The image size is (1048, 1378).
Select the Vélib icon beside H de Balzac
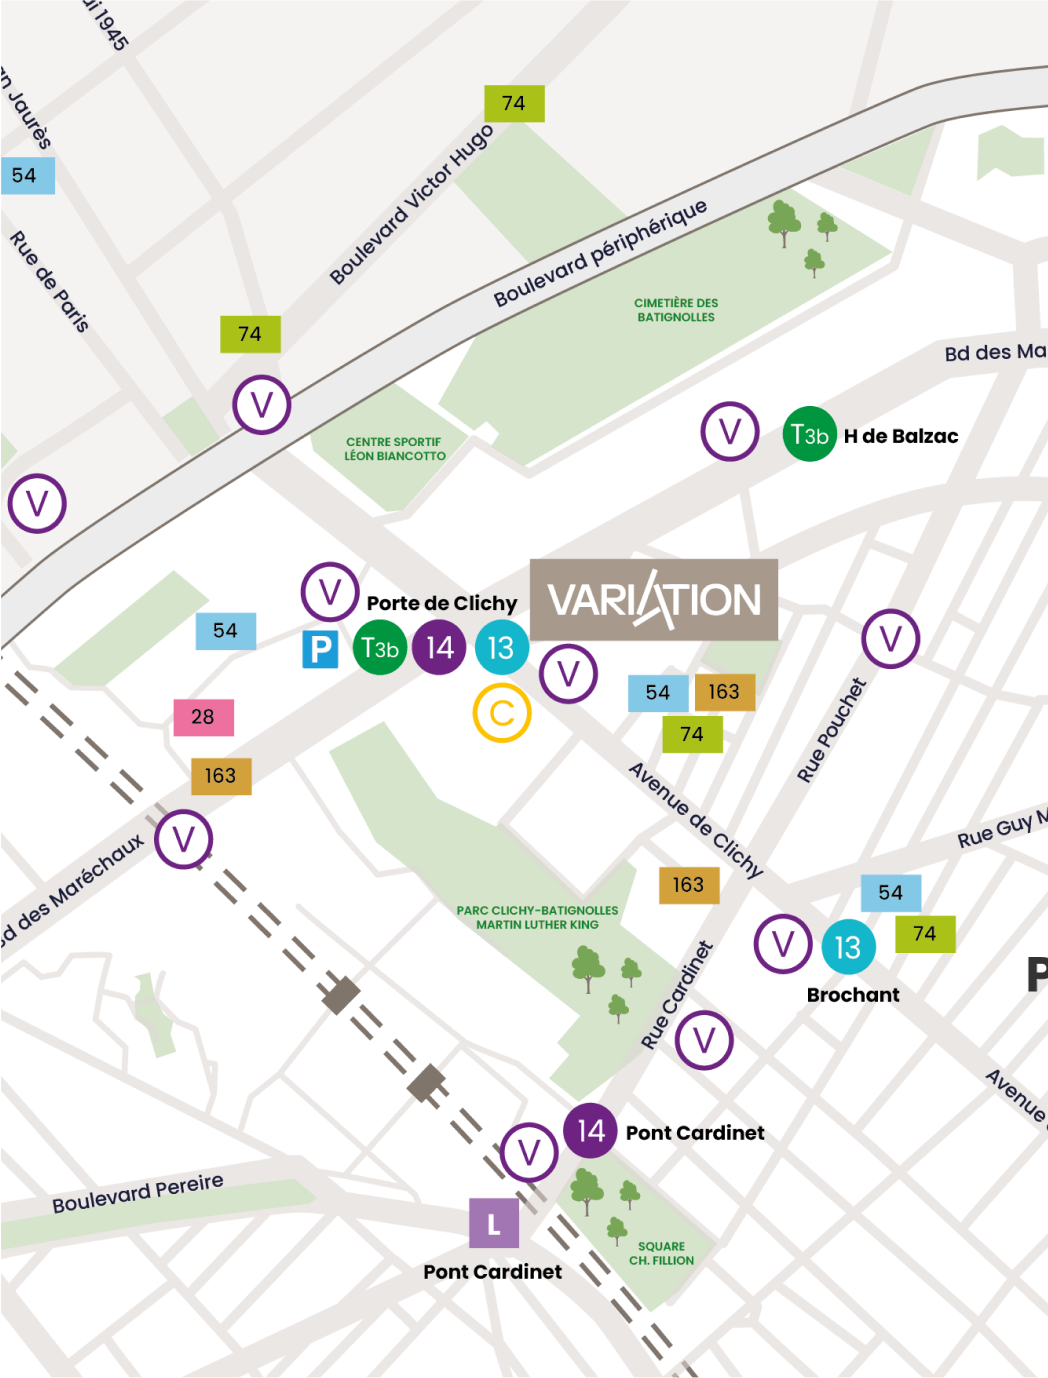pyautogui.click(x=730, y=432)
